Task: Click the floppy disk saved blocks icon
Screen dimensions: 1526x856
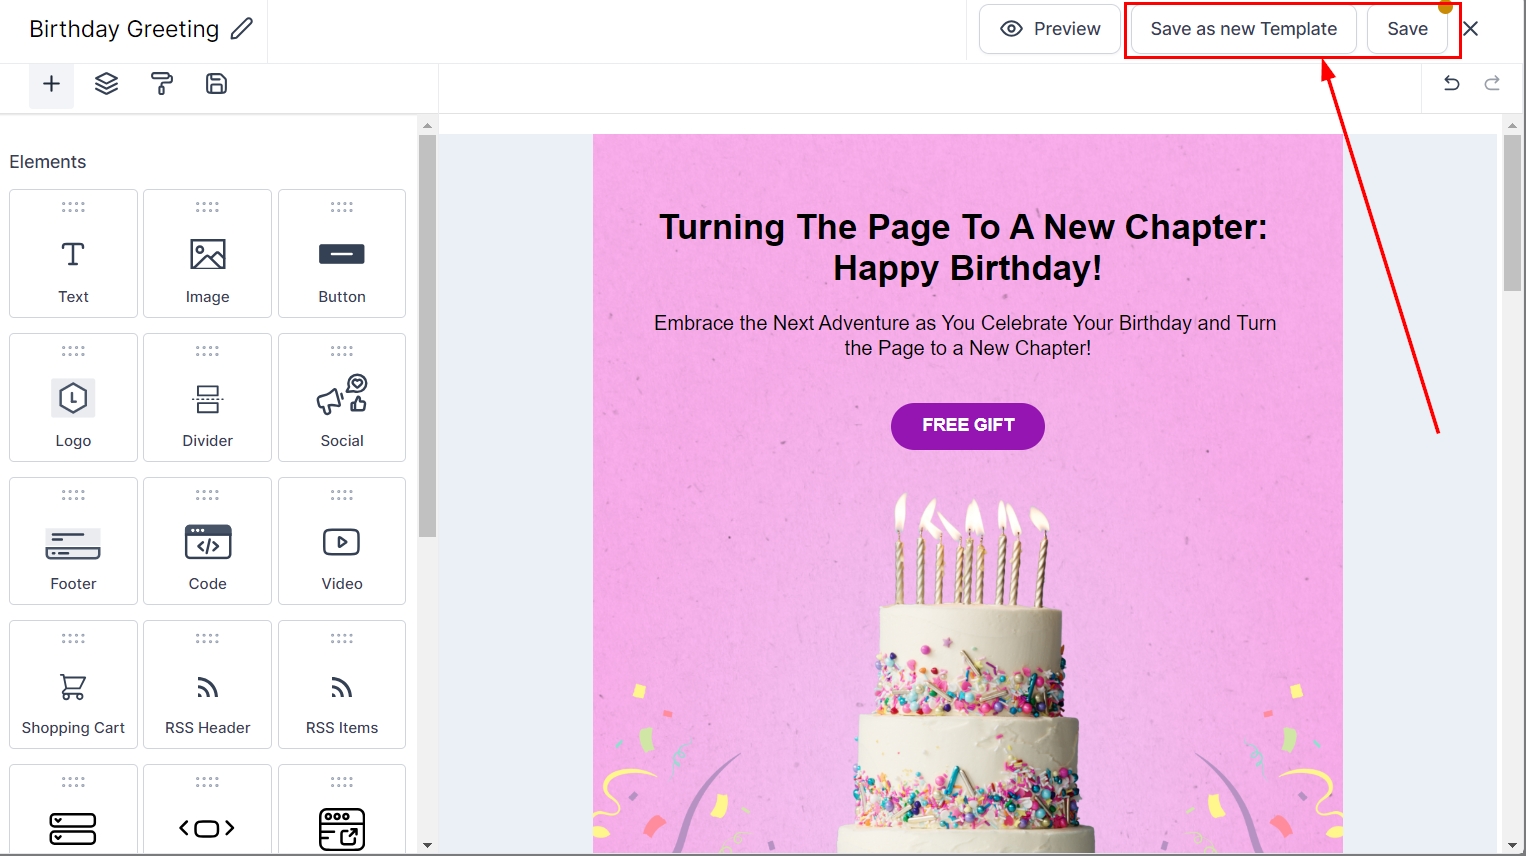Action: 216,84
